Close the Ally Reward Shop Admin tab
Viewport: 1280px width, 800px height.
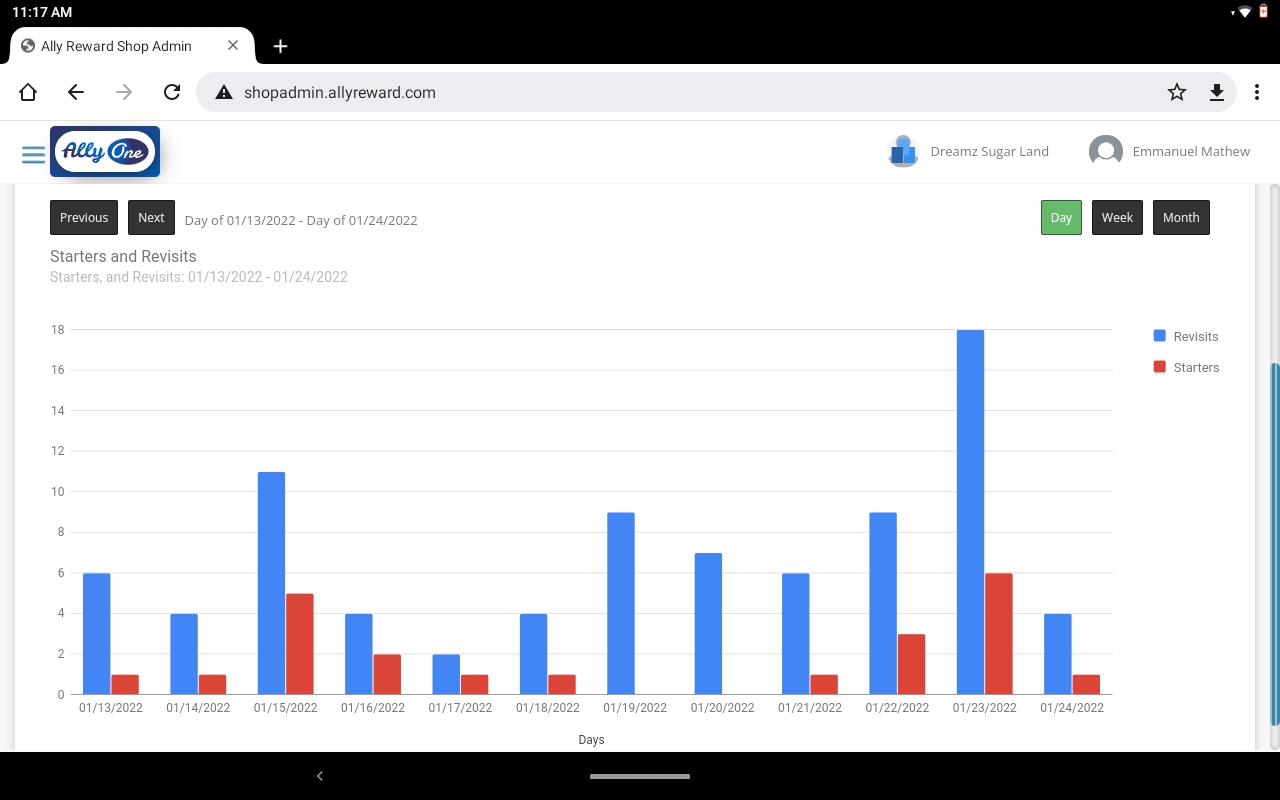coord(233,46)
